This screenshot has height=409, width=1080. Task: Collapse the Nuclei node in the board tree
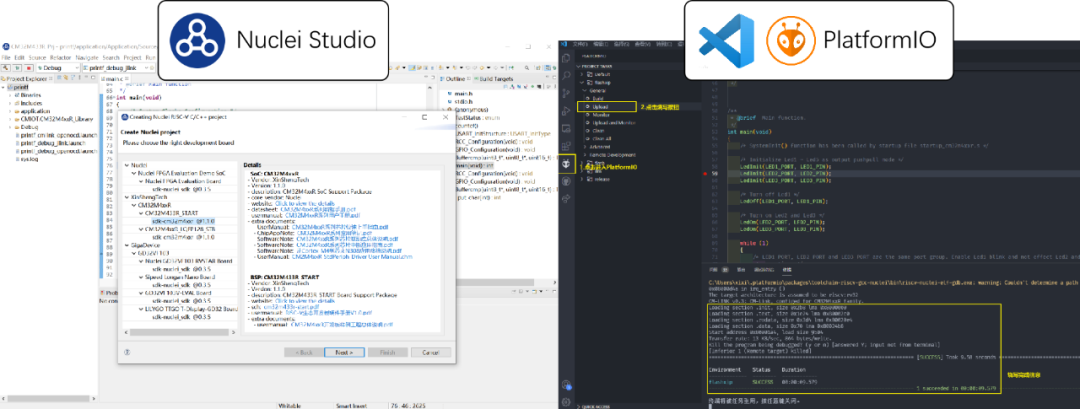point(127,165)
